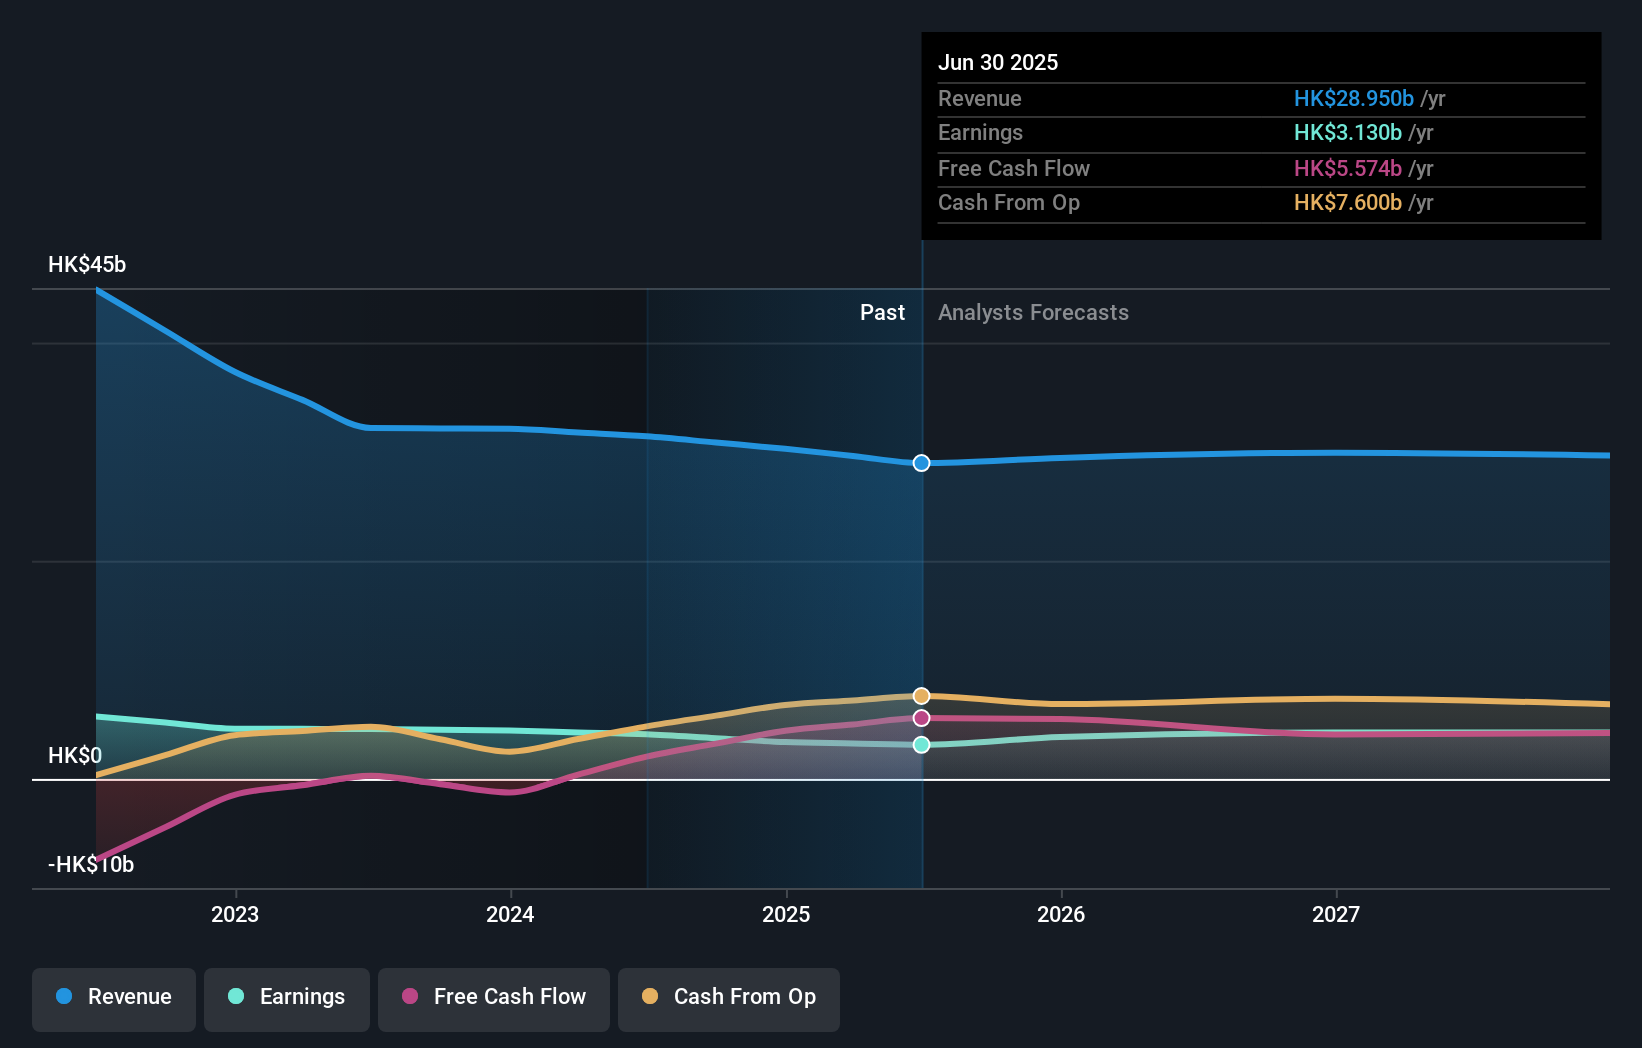The width and height of the screenshot is (1642, 1048).
Task: Click the Free Cash Flow legend button
Action: 493,997
